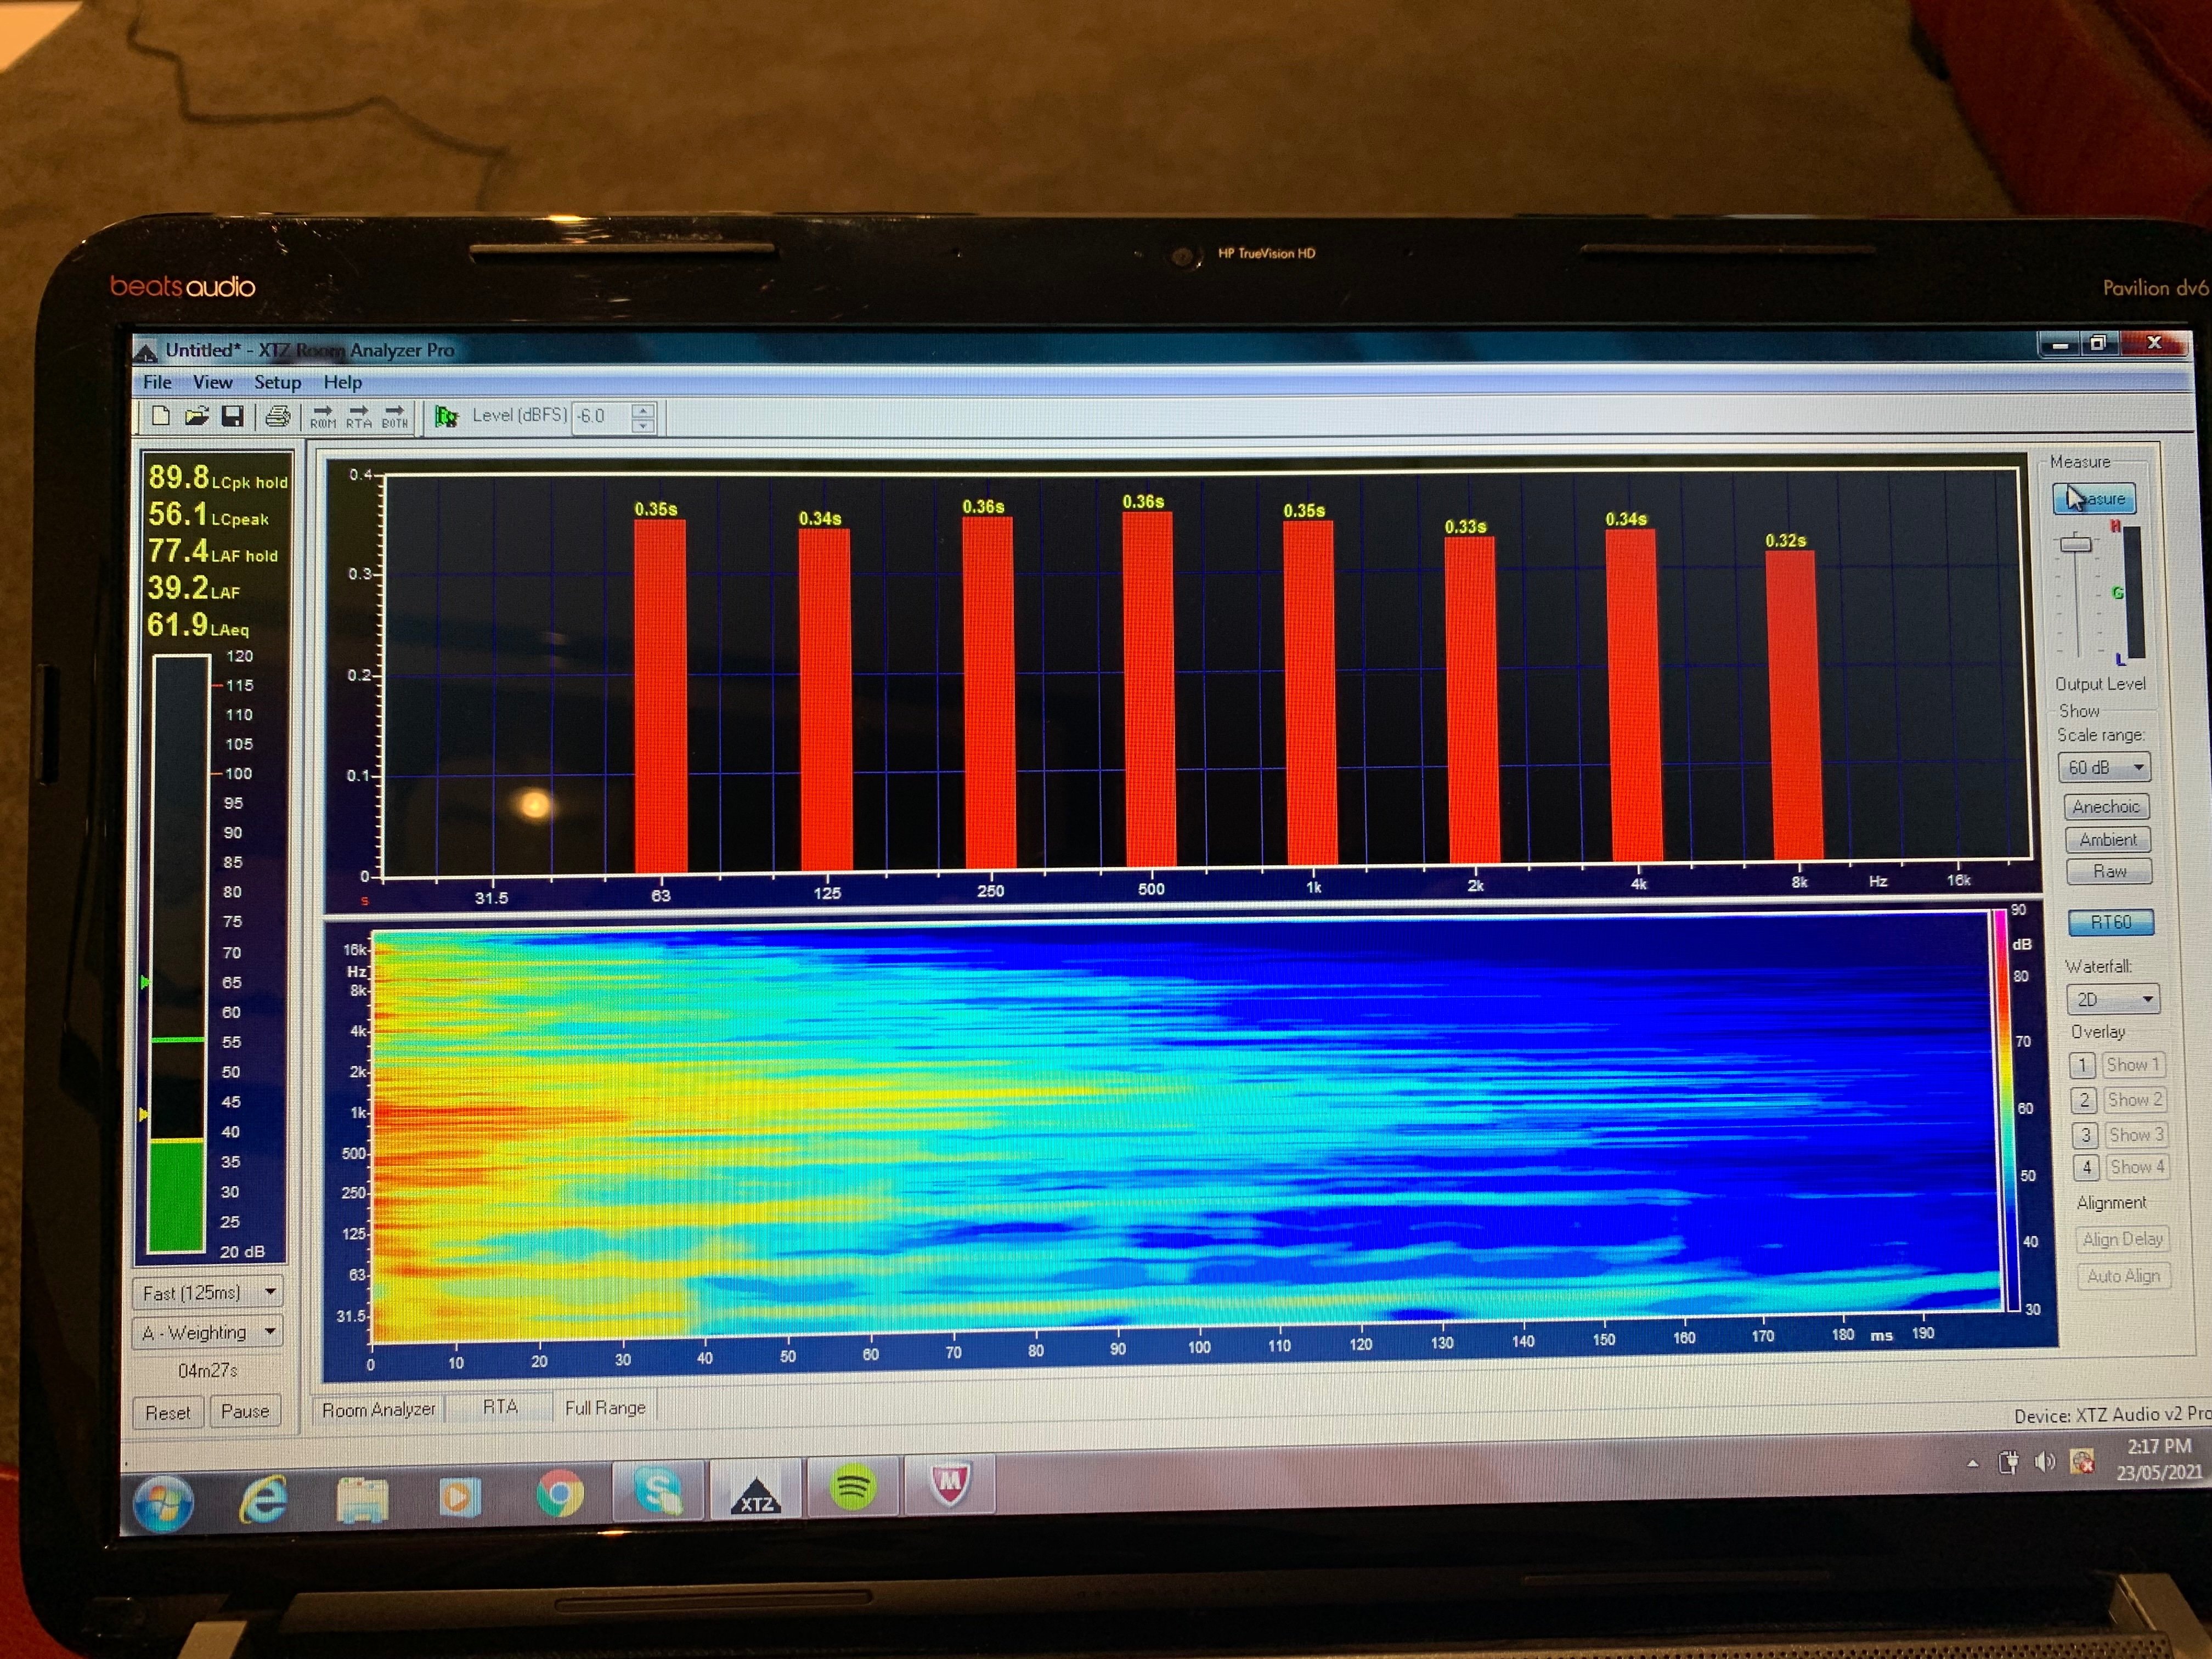Click the Save floppy disk icon
The width and height of the screenshot is (2212, 1659).
[232, 416]
